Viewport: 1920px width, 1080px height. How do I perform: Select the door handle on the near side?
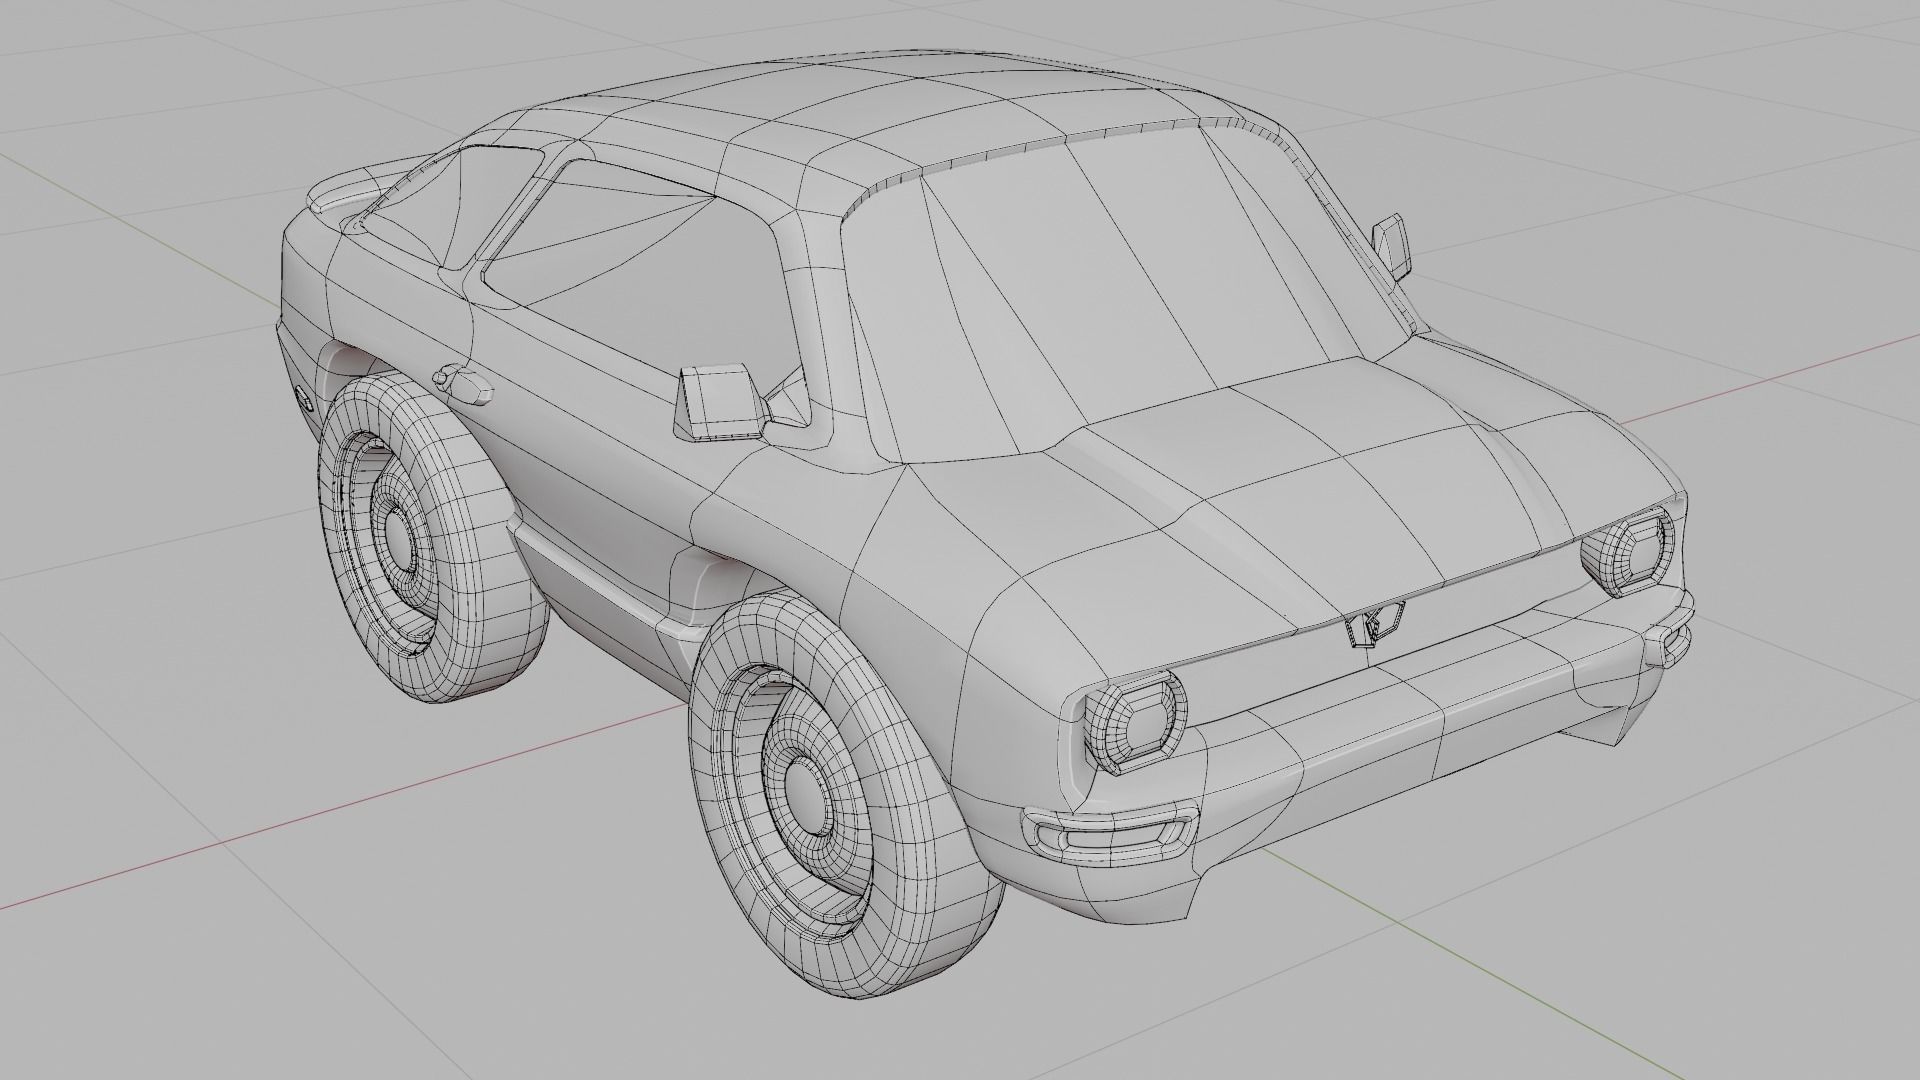[464, 385]
